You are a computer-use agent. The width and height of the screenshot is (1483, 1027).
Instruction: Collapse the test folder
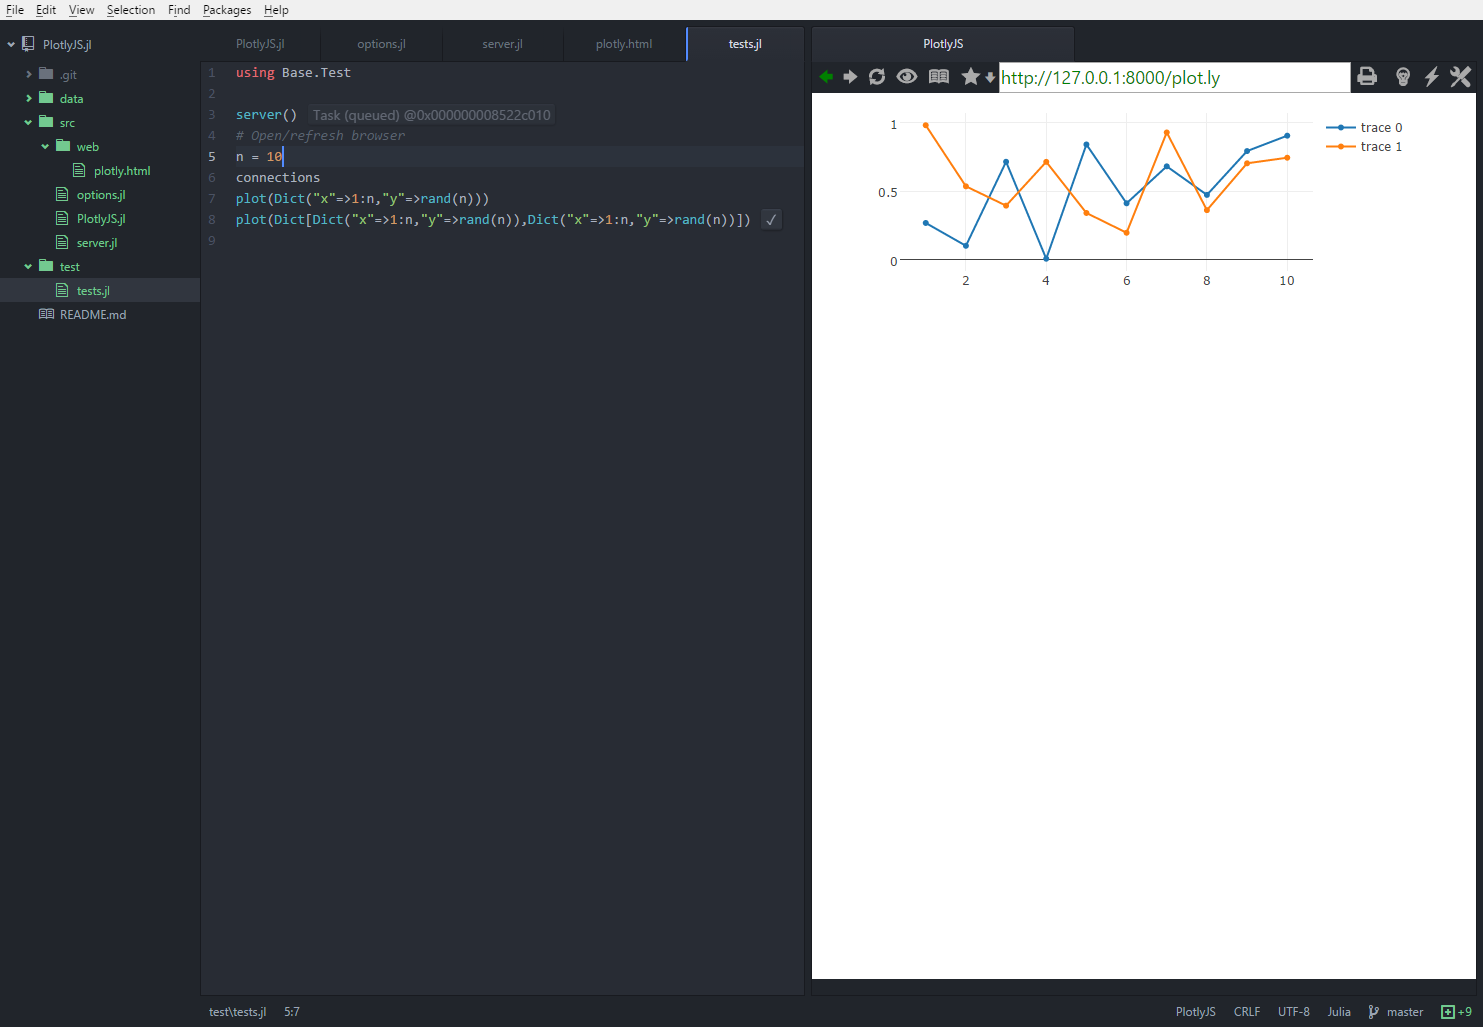28,267
